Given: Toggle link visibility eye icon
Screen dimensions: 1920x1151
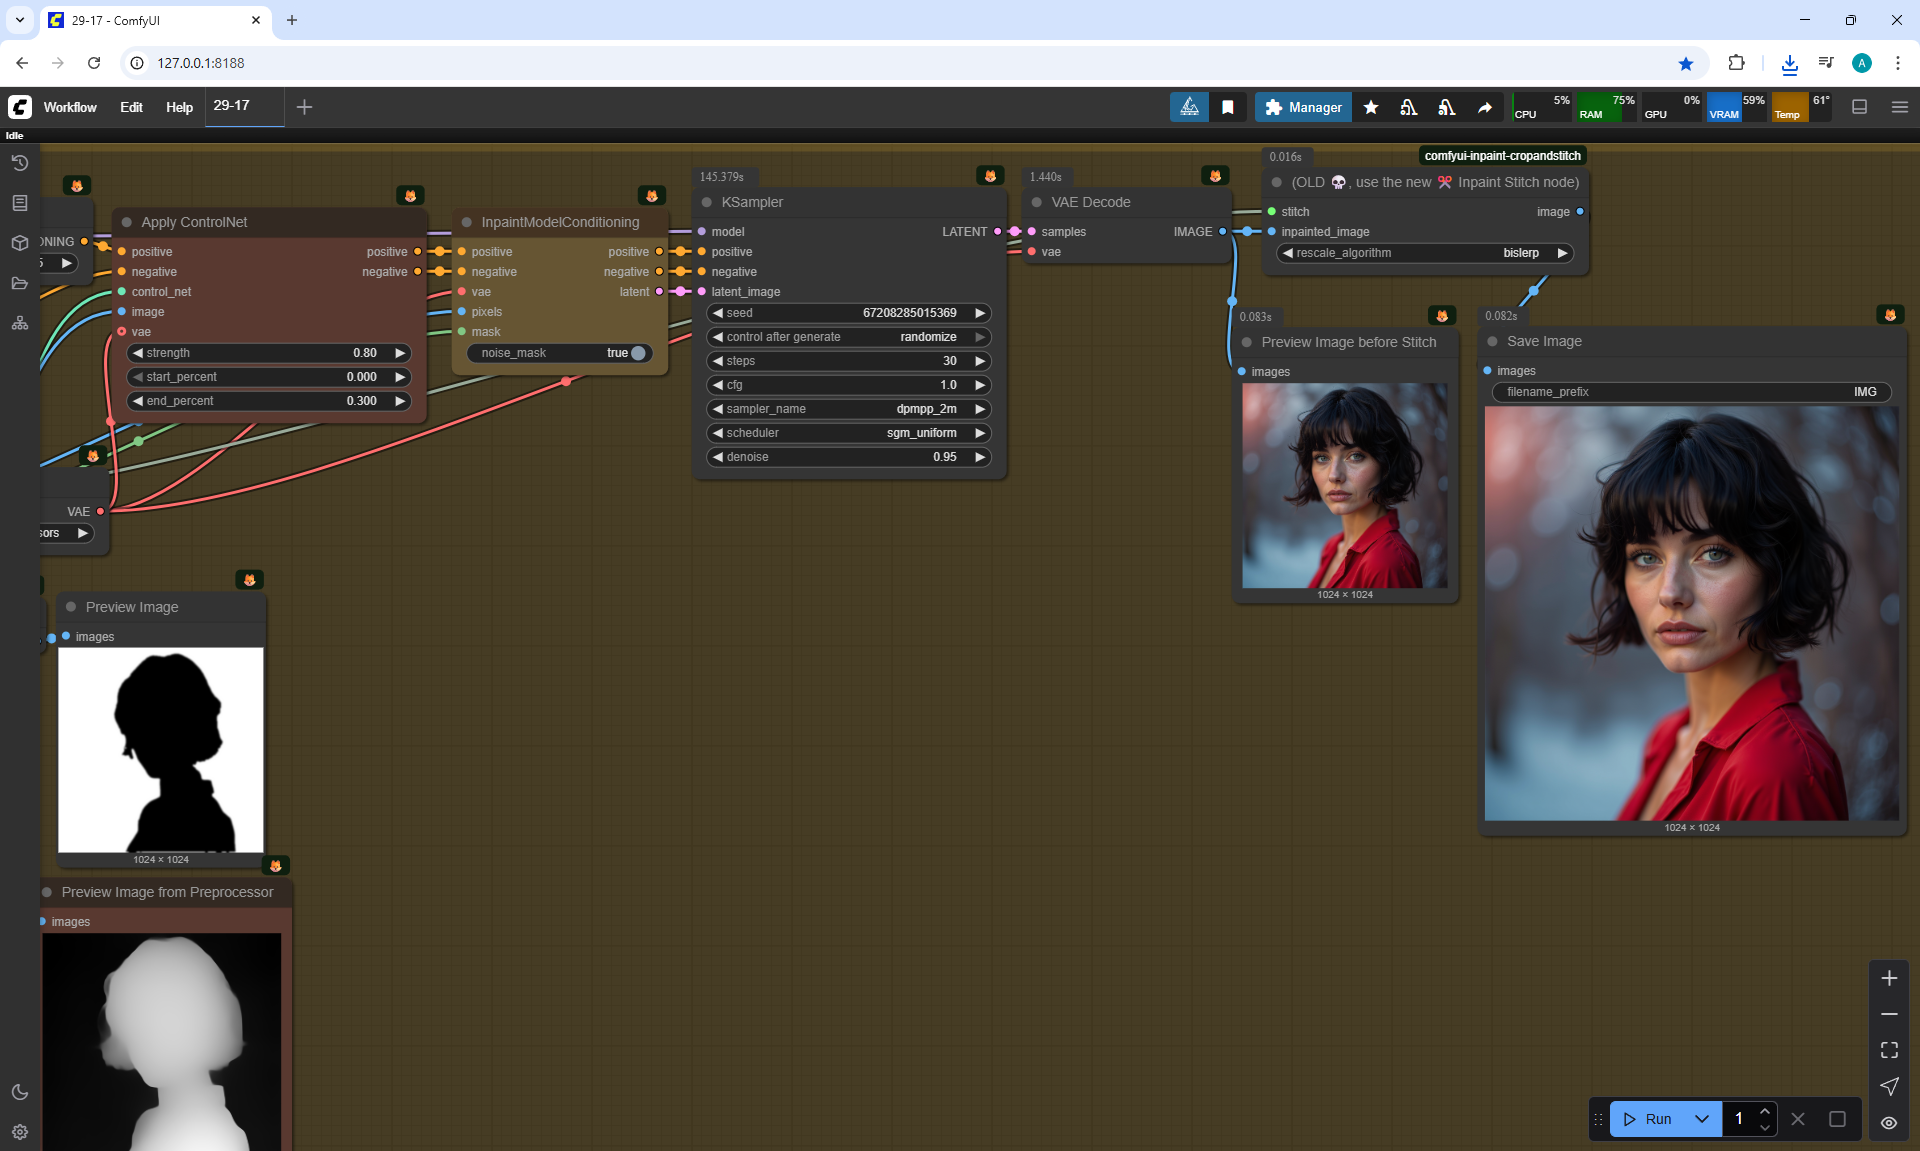Looking at the screenshot, I should [x=1889, y=1123].
